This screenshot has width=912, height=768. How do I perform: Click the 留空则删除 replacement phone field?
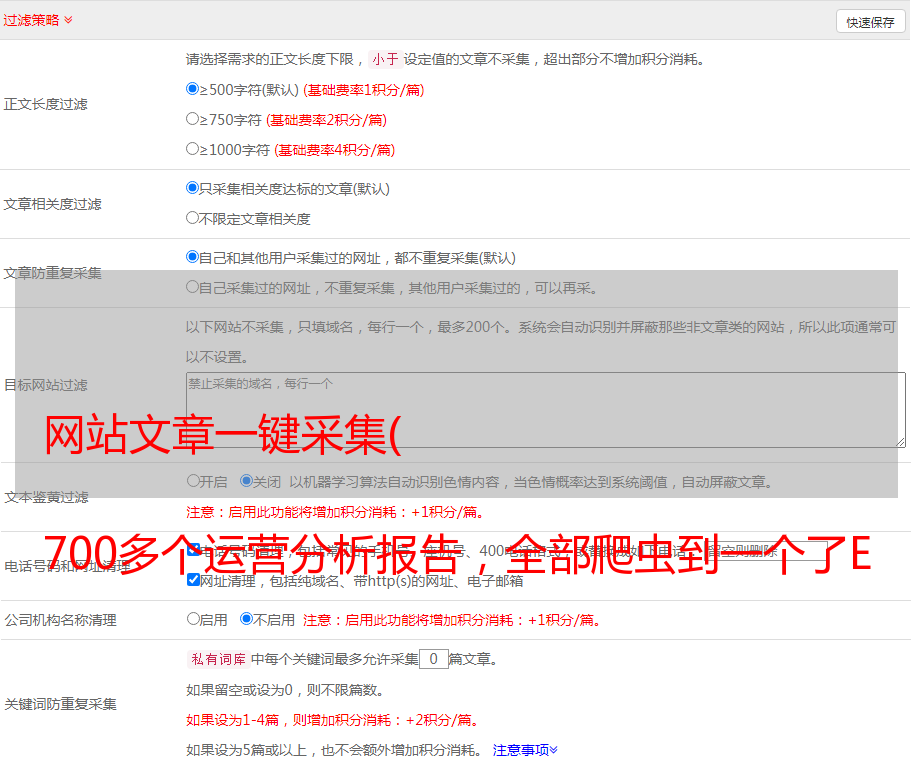tap(767, 551)
